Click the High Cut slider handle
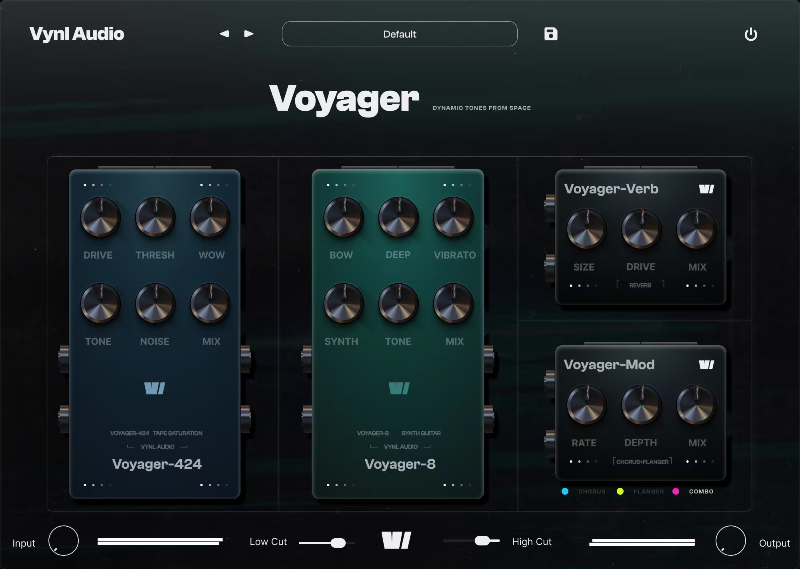 (x=482, y=540)
